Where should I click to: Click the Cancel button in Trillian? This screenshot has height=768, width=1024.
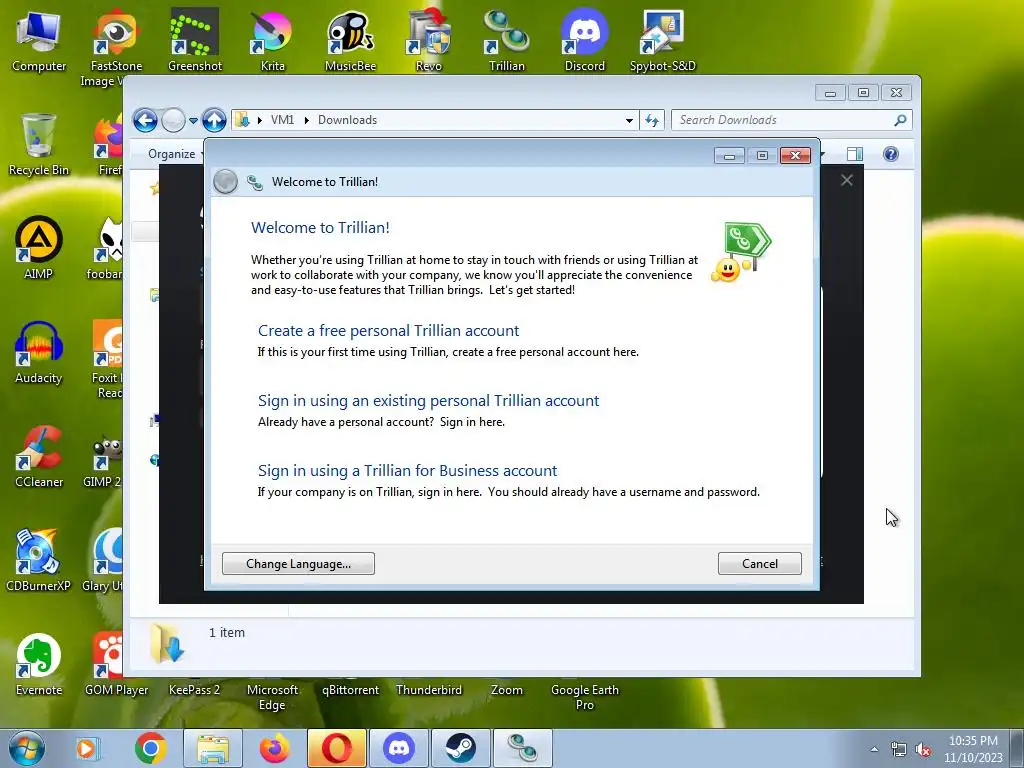click(x=760, y=564)
